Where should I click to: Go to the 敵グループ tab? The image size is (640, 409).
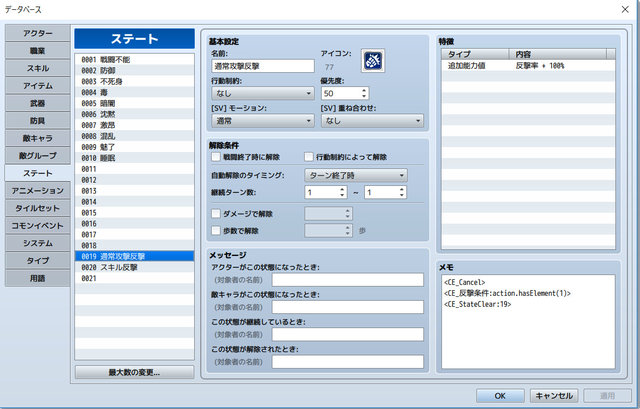[38, 156]
